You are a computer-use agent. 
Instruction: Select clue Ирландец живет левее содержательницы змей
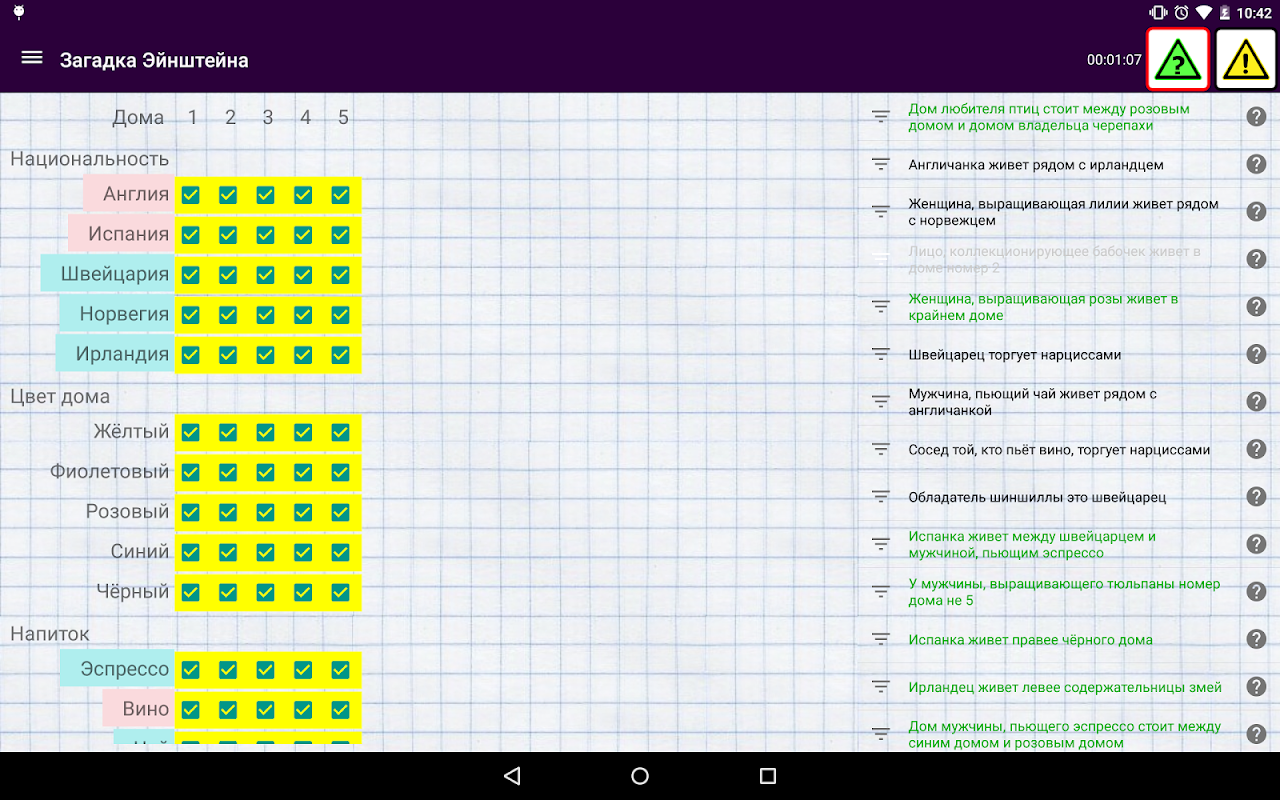pyautogui.click(x=1065, y=687)
